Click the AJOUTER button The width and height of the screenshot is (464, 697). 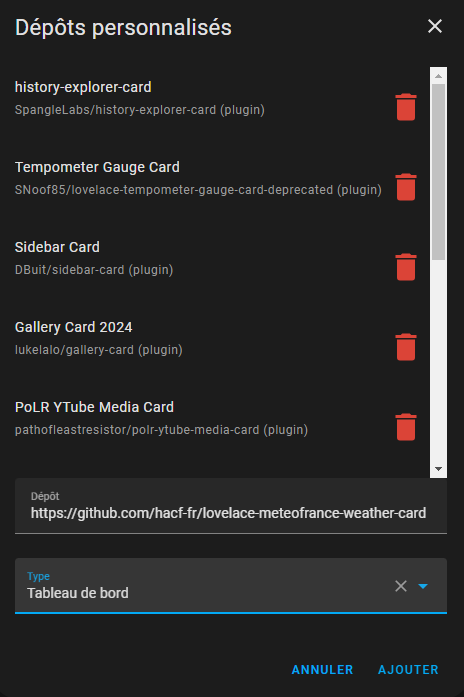(x=408, y=669)
